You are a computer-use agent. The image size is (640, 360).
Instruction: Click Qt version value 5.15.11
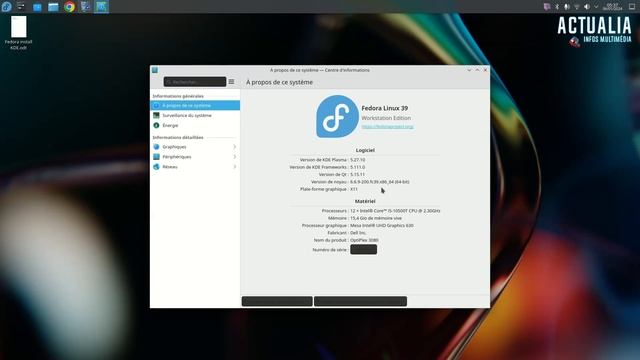357,175
